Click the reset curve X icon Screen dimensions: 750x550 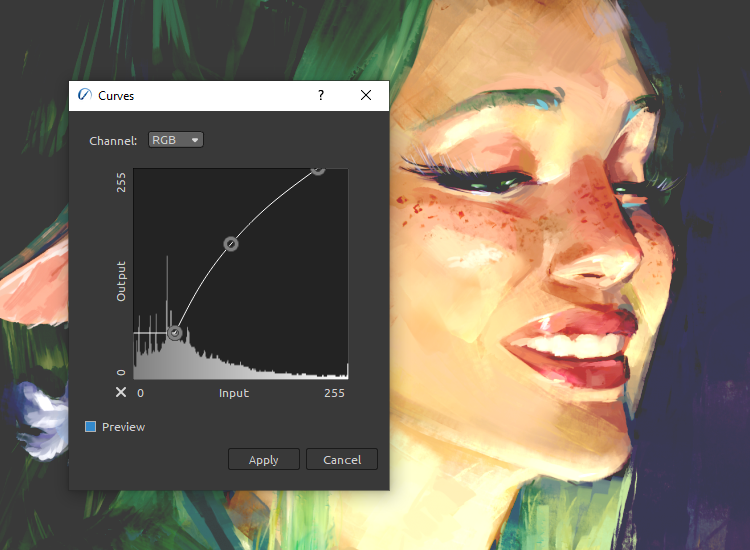click(x=121, y=393)
